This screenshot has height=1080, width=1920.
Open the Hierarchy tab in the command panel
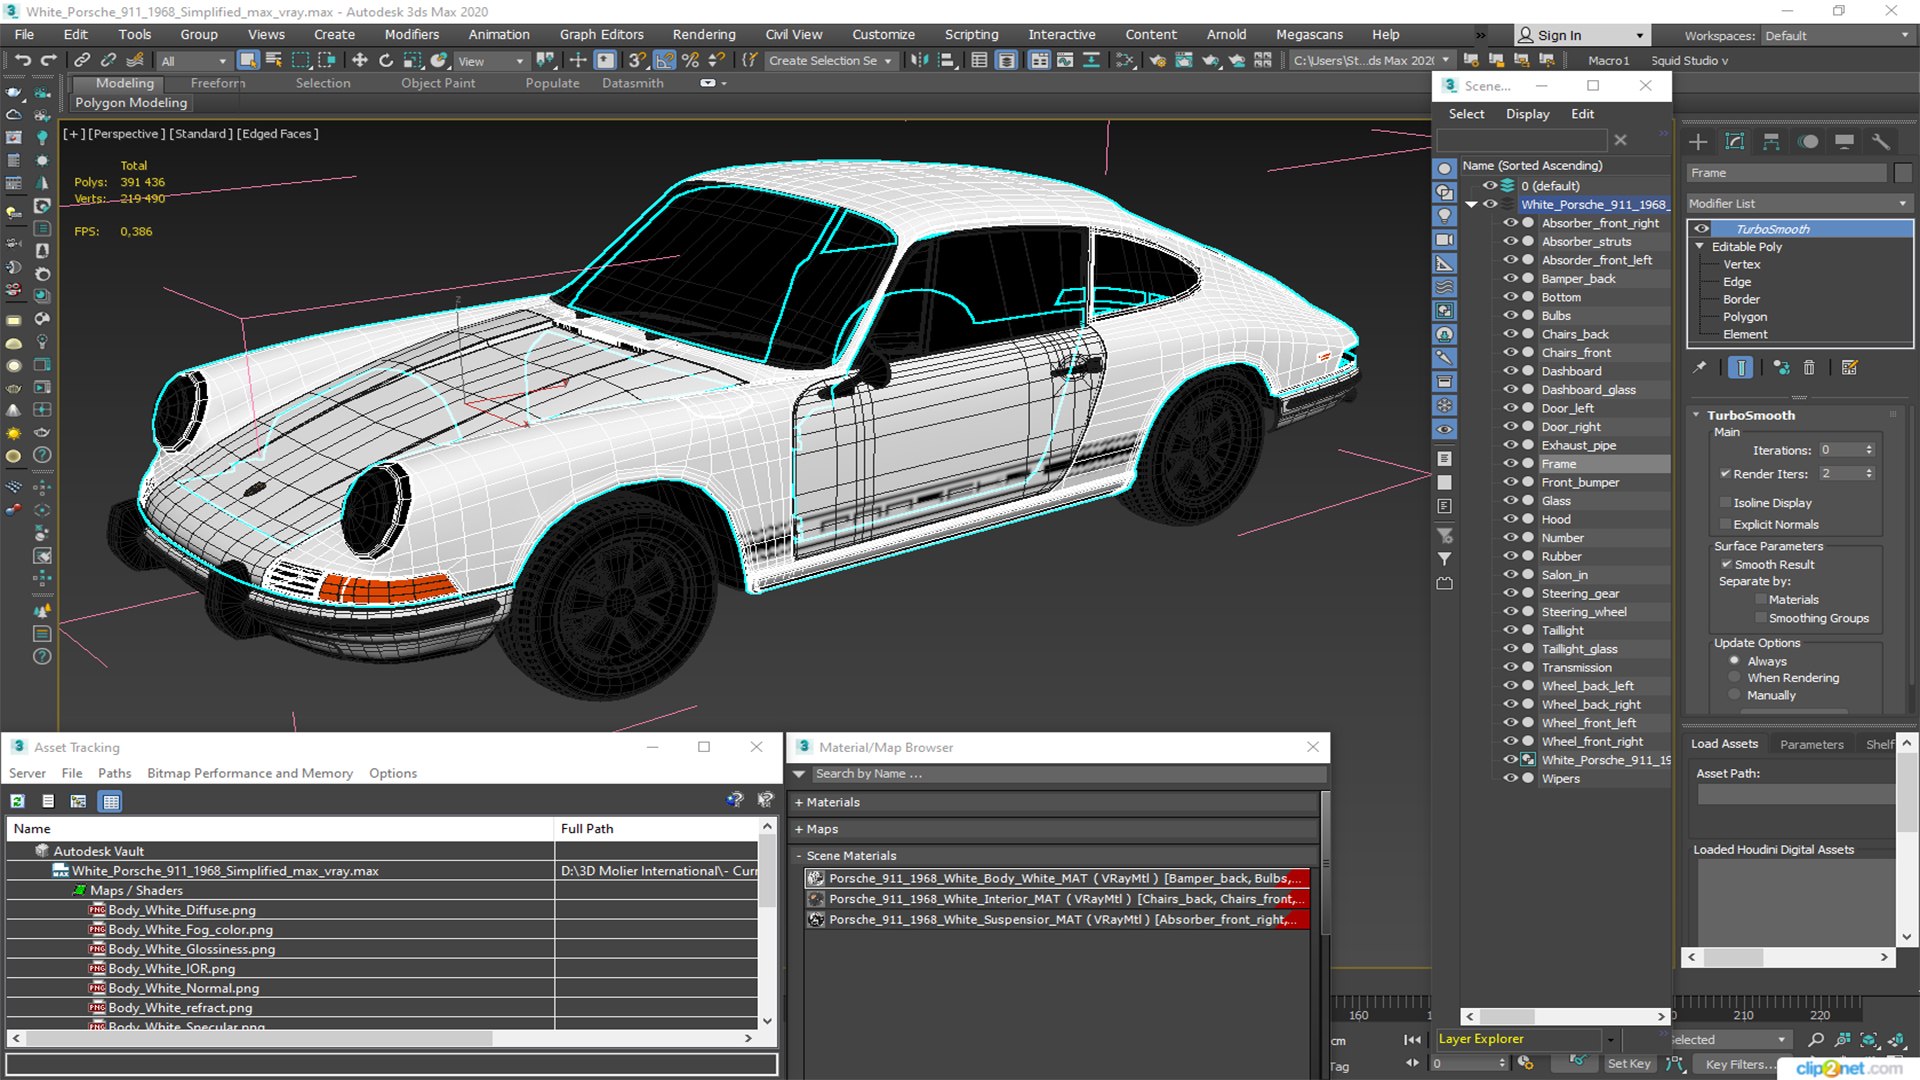point(1771,142)
